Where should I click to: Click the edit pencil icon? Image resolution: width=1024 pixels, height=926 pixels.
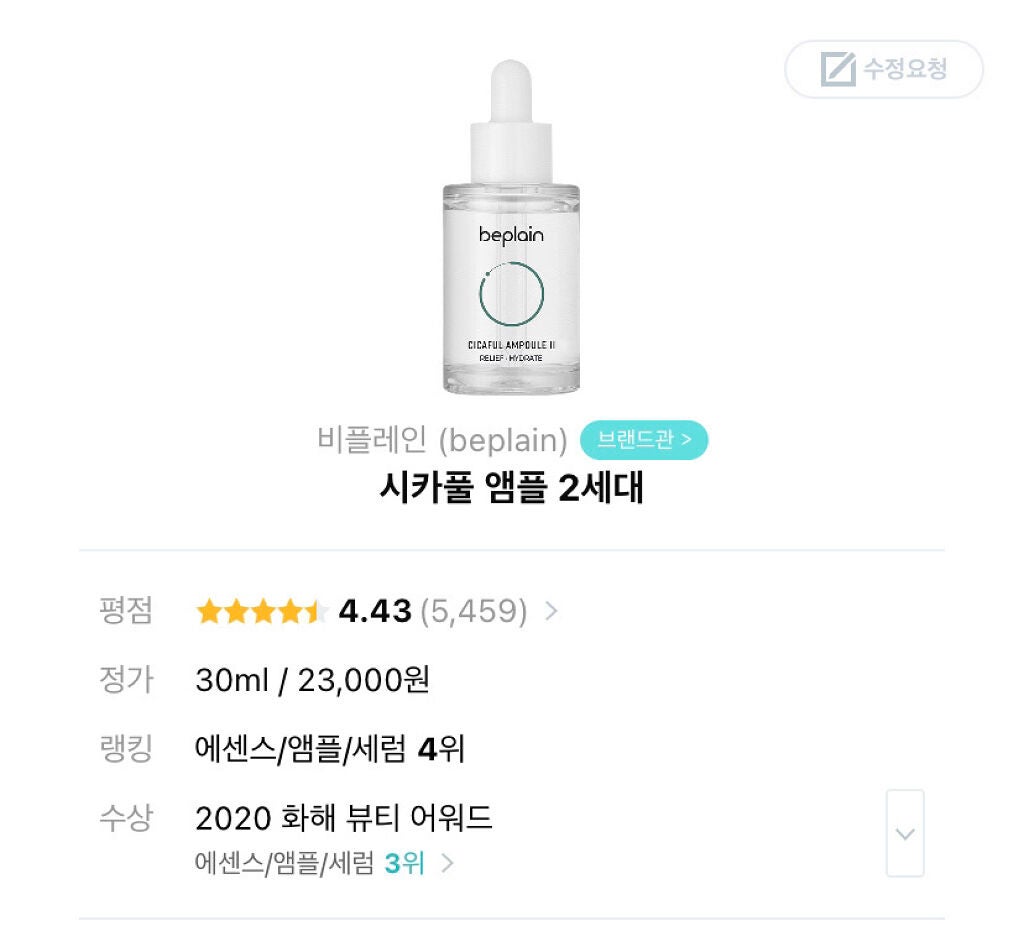(x=838, y=69)
